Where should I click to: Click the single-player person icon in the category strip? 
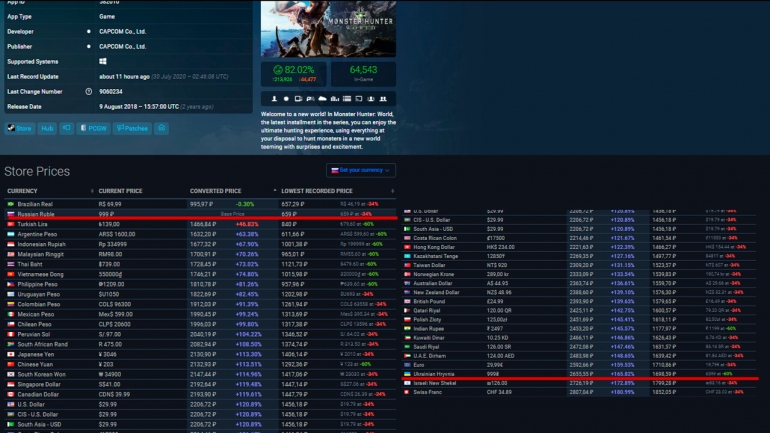[x=274, y=99]
